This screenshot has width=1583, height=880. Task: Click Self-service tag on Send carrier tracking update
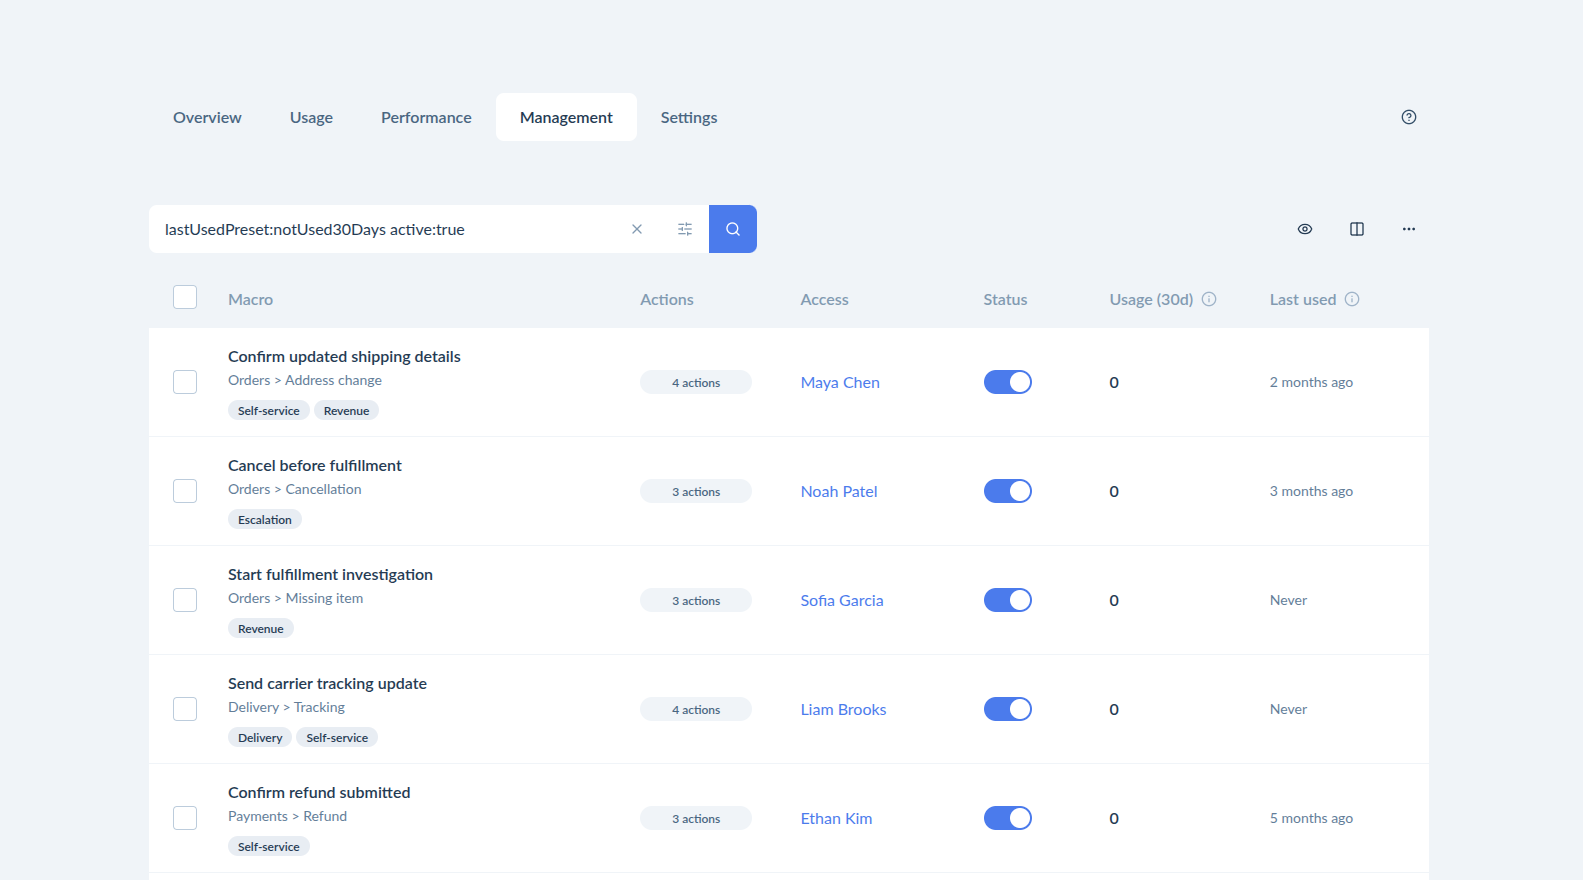[x=337, y=737]
